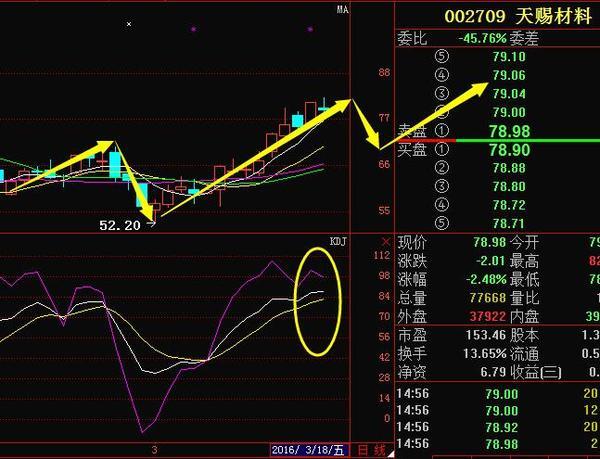Select sell level ② price 79.00
This screenshot has height=459, width=600.
pos(509,112)
